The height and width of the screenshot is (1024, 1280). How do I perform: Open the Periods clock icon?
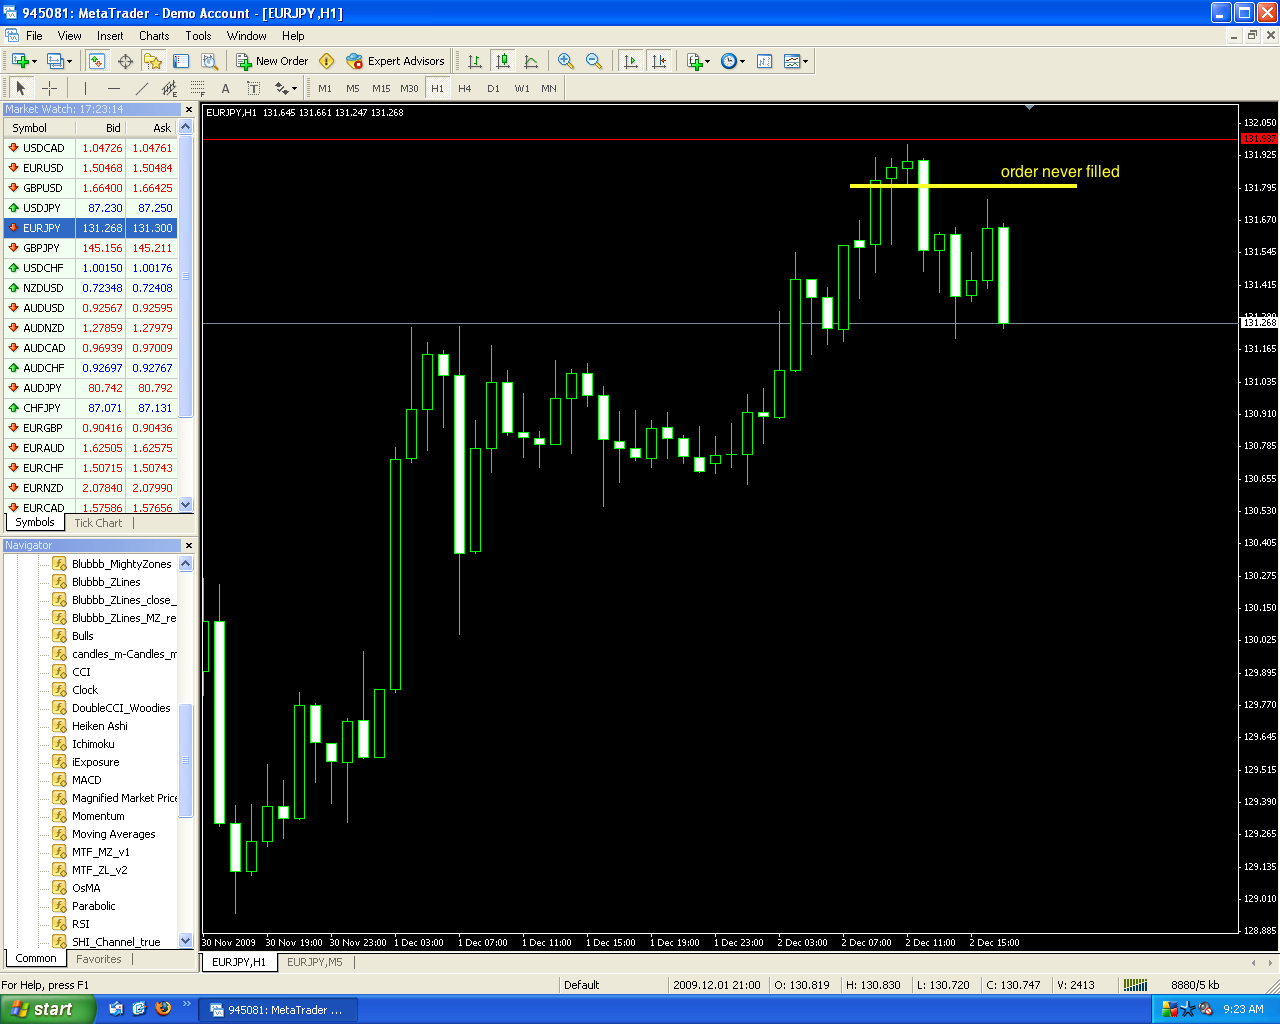click(729, 61)
